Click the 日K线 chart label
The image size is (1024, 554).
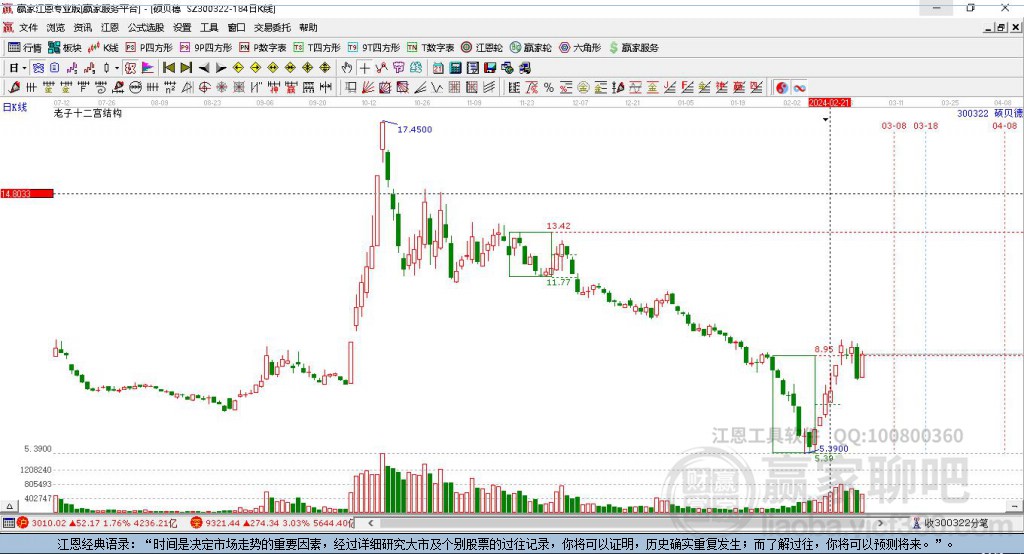point(15,107)
